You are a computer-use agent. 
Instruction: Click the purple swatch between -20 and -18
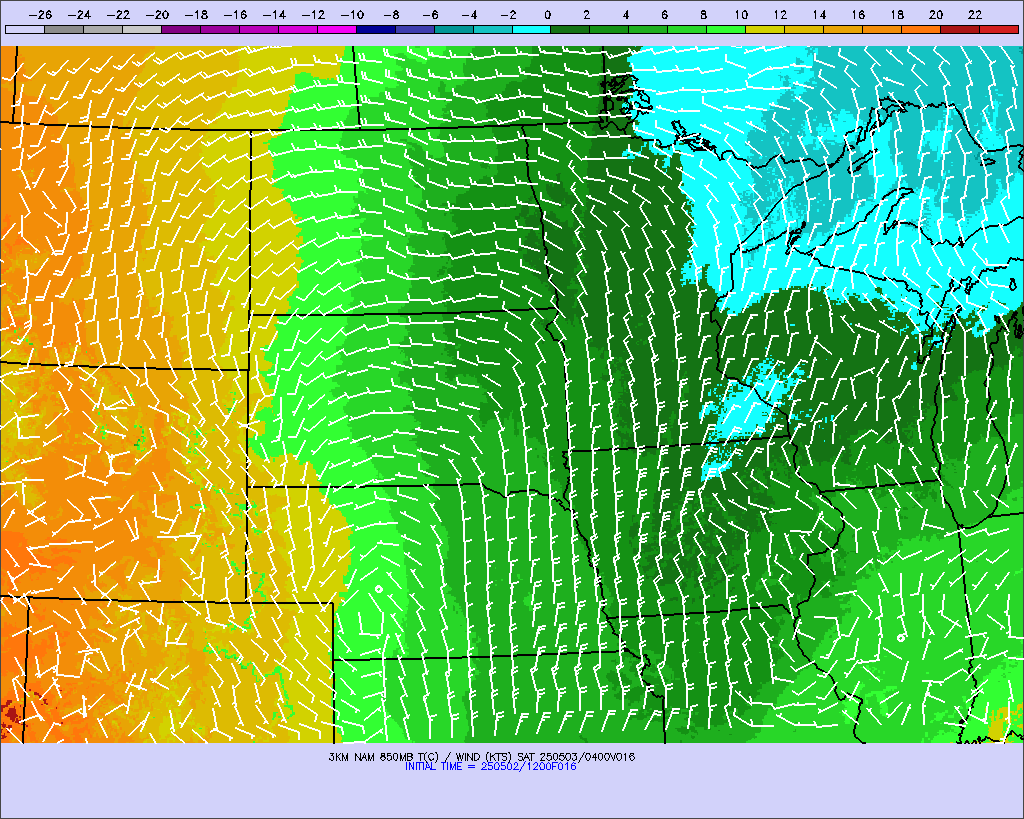point(181,30)
